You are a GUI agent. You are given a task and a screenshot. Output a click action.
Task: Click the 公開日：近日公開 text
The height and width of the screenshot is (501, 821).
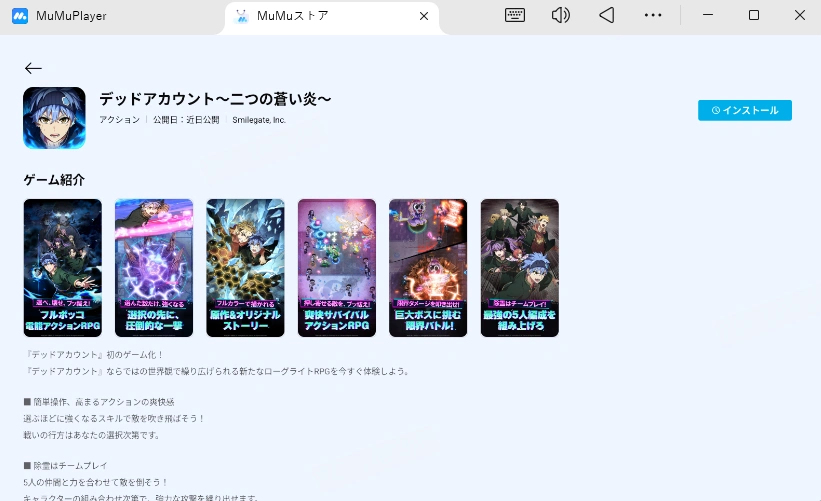[x=186, y=120]
